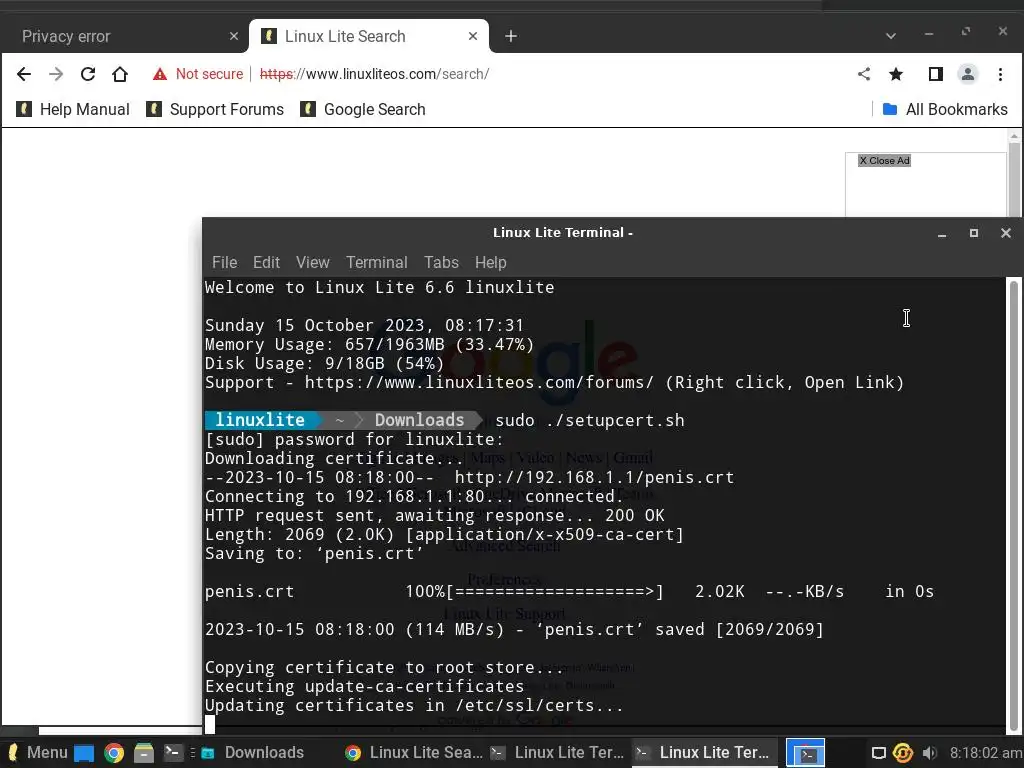Maximize the Linux Lite Terminal window

pyautogui.click(x=974, y=233)
